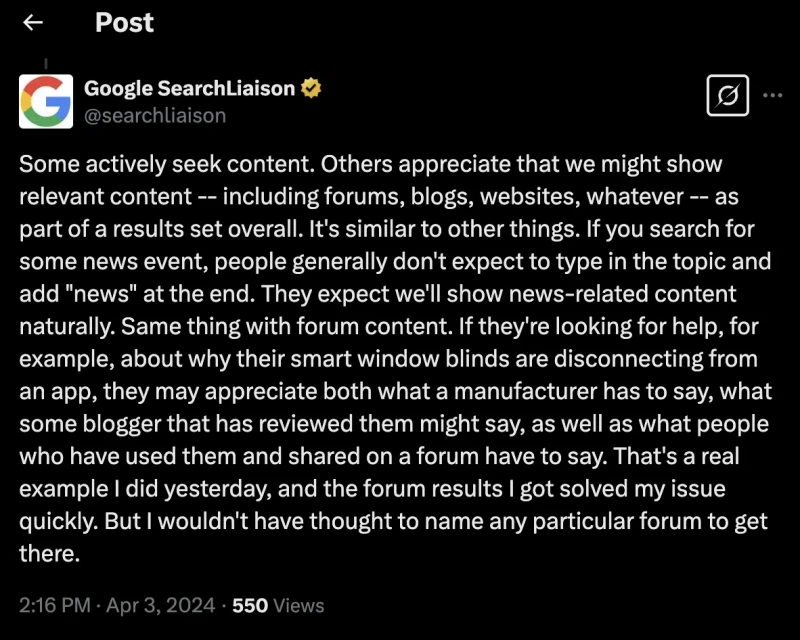The height and width of the screenshot is (640, 800).
Task: Click the line beginning 'naturally. Same thing with forum'
Action: 389,327
